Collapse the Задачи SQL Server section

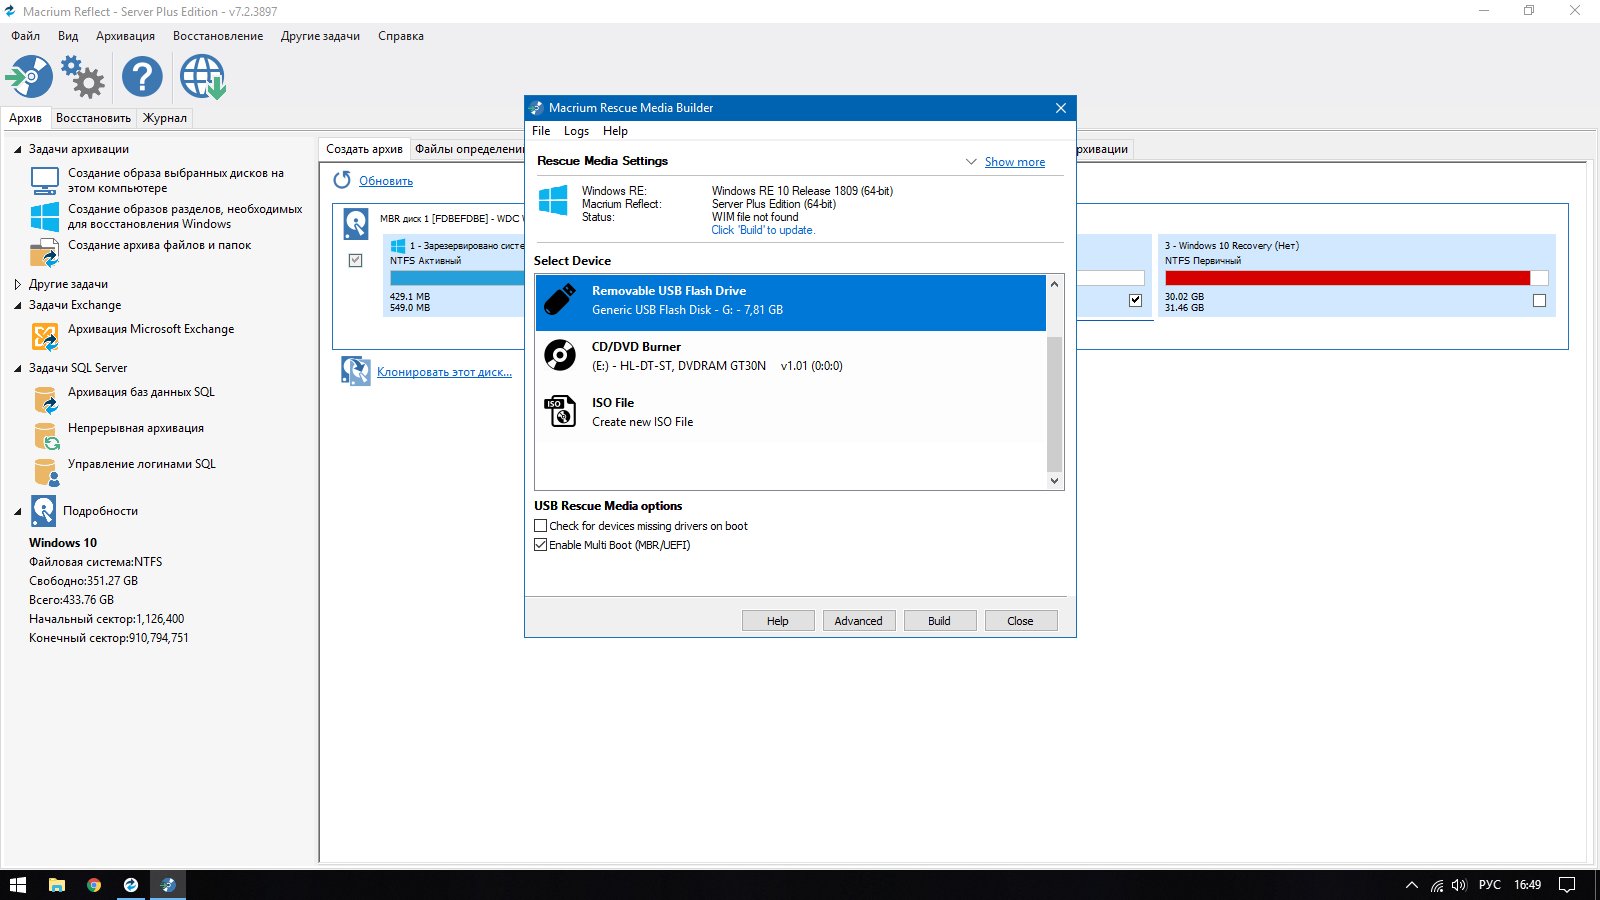[18, 369]
